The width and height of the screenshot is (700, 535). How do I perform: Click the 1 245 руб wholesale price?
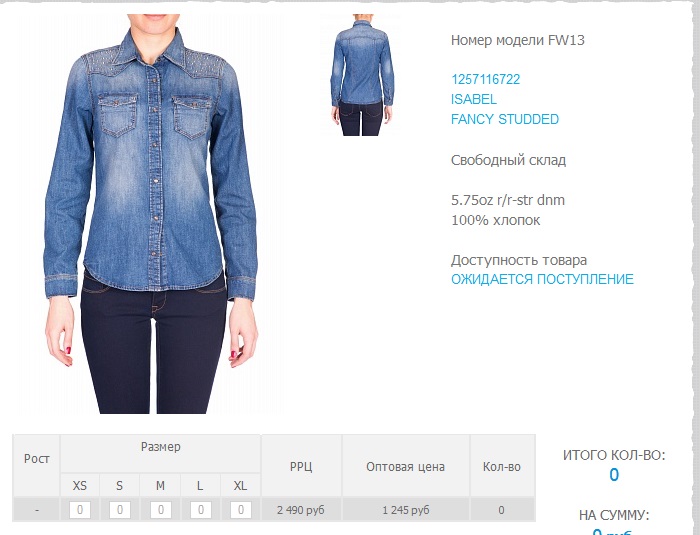click(x=406, y=510)
